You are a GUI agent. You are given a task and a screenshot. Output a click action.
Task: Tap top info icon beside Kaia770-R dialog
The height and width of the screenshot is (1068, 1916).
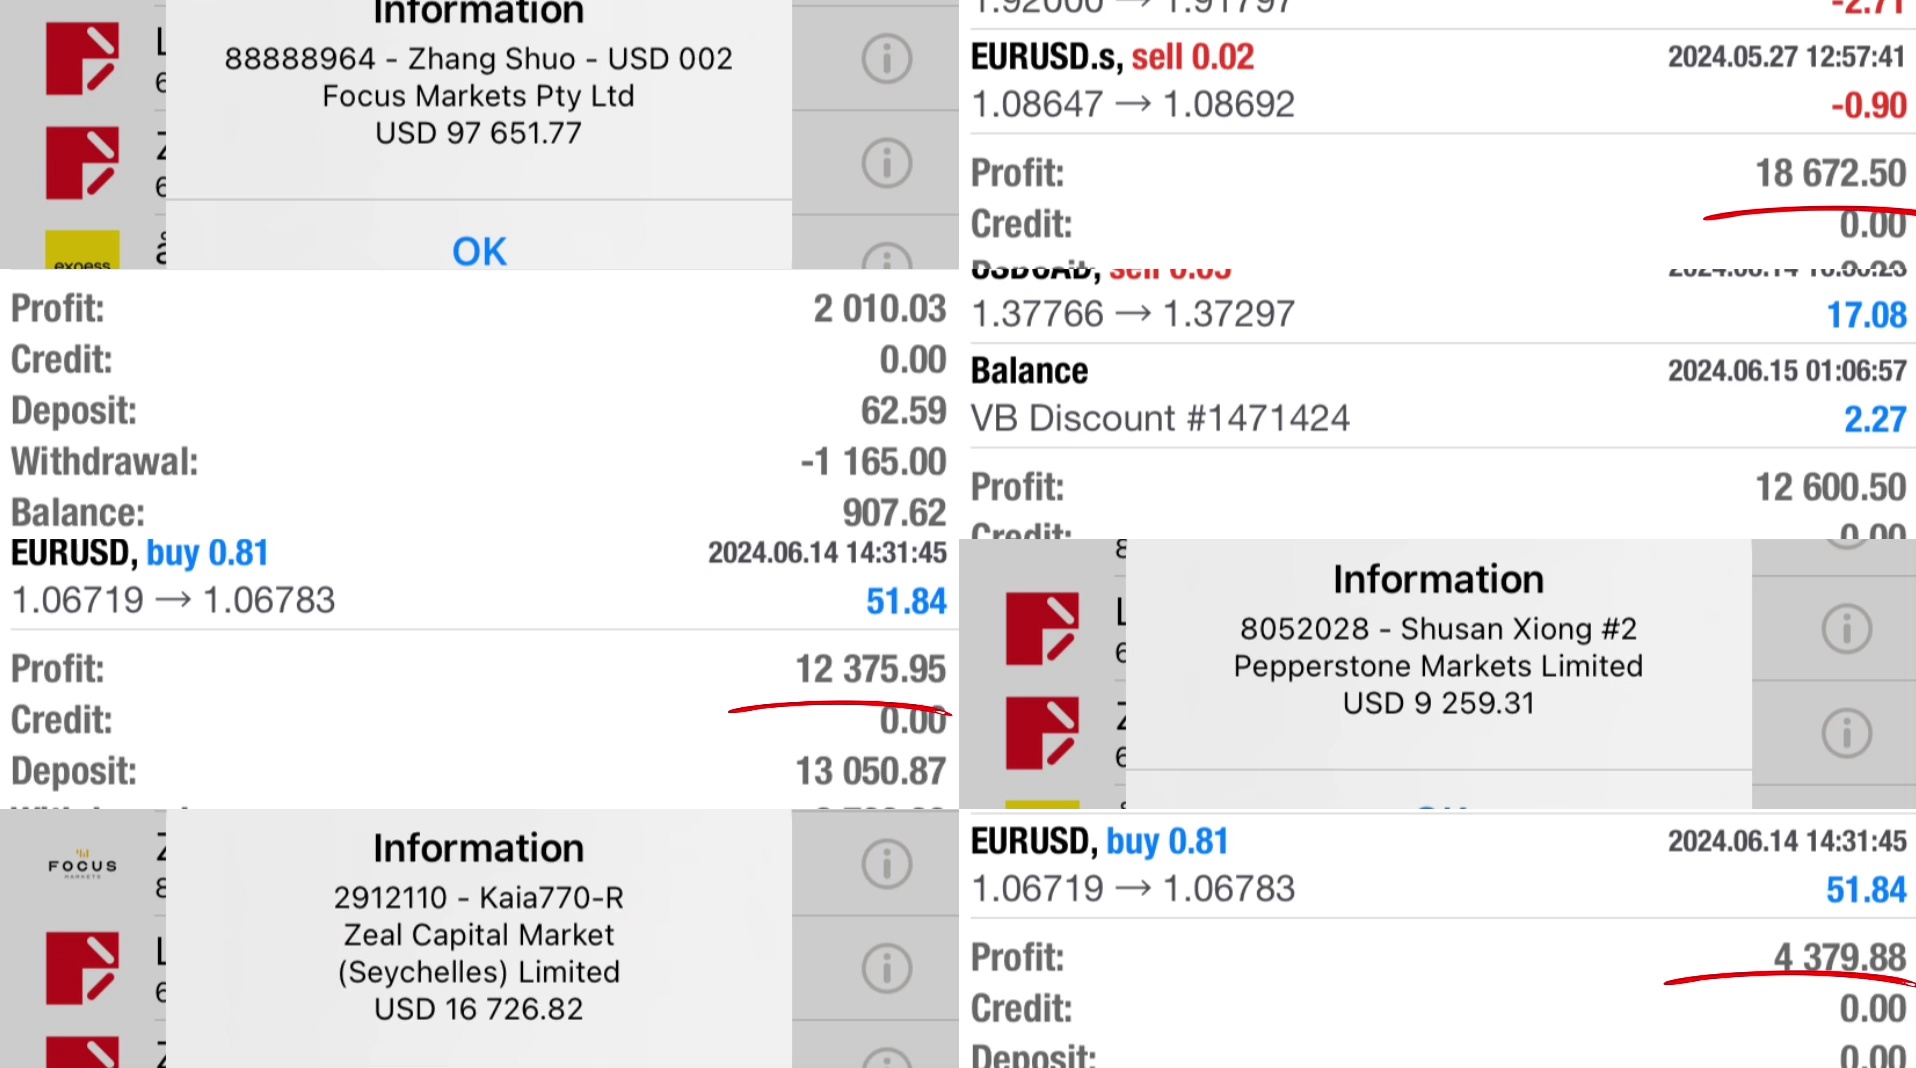coord(886,864)
